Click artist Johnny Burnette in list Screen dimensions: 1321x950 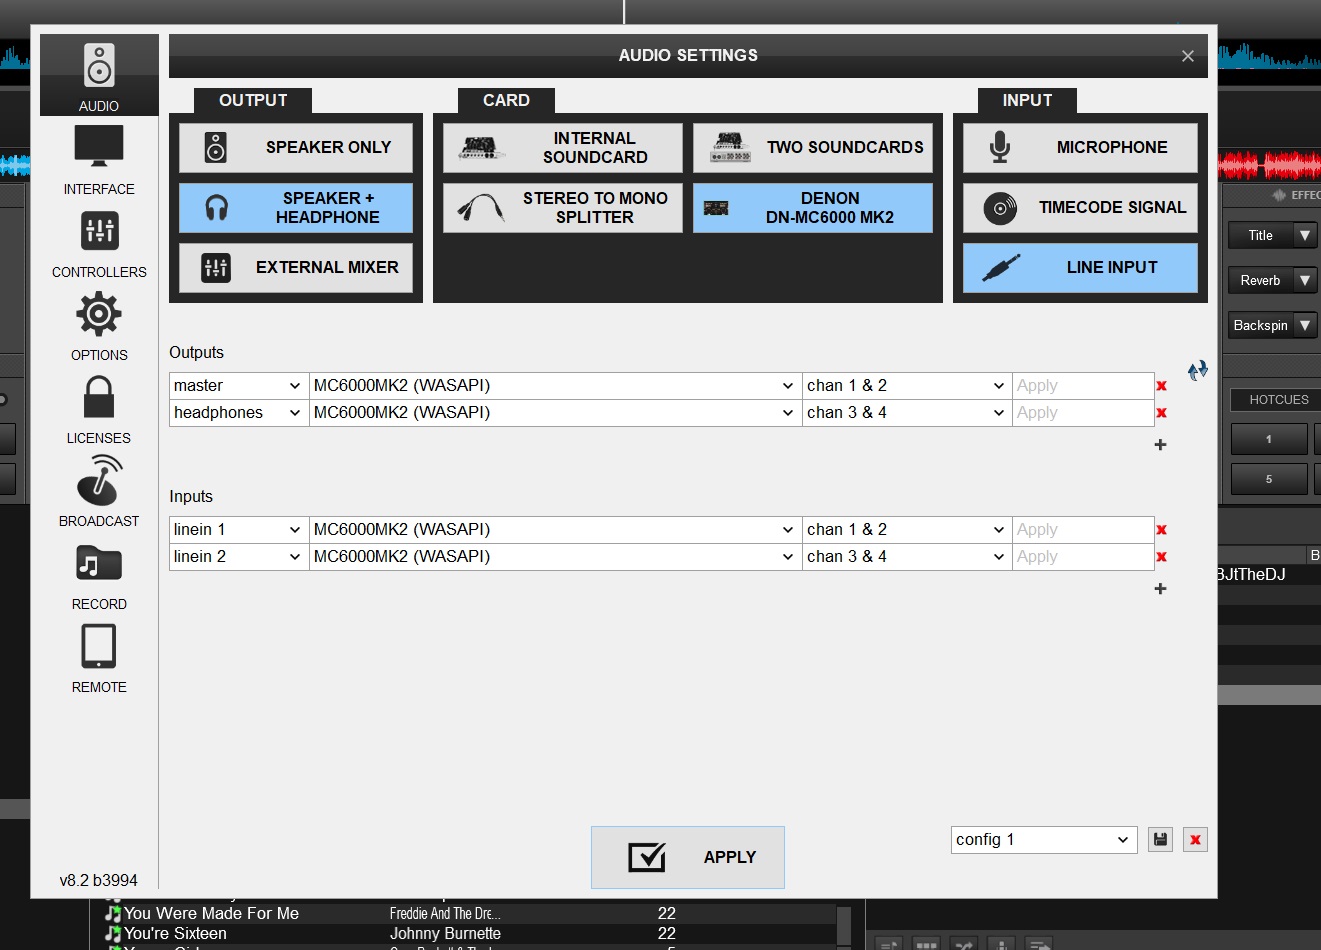pyautogui.click(x=445, y=933)
